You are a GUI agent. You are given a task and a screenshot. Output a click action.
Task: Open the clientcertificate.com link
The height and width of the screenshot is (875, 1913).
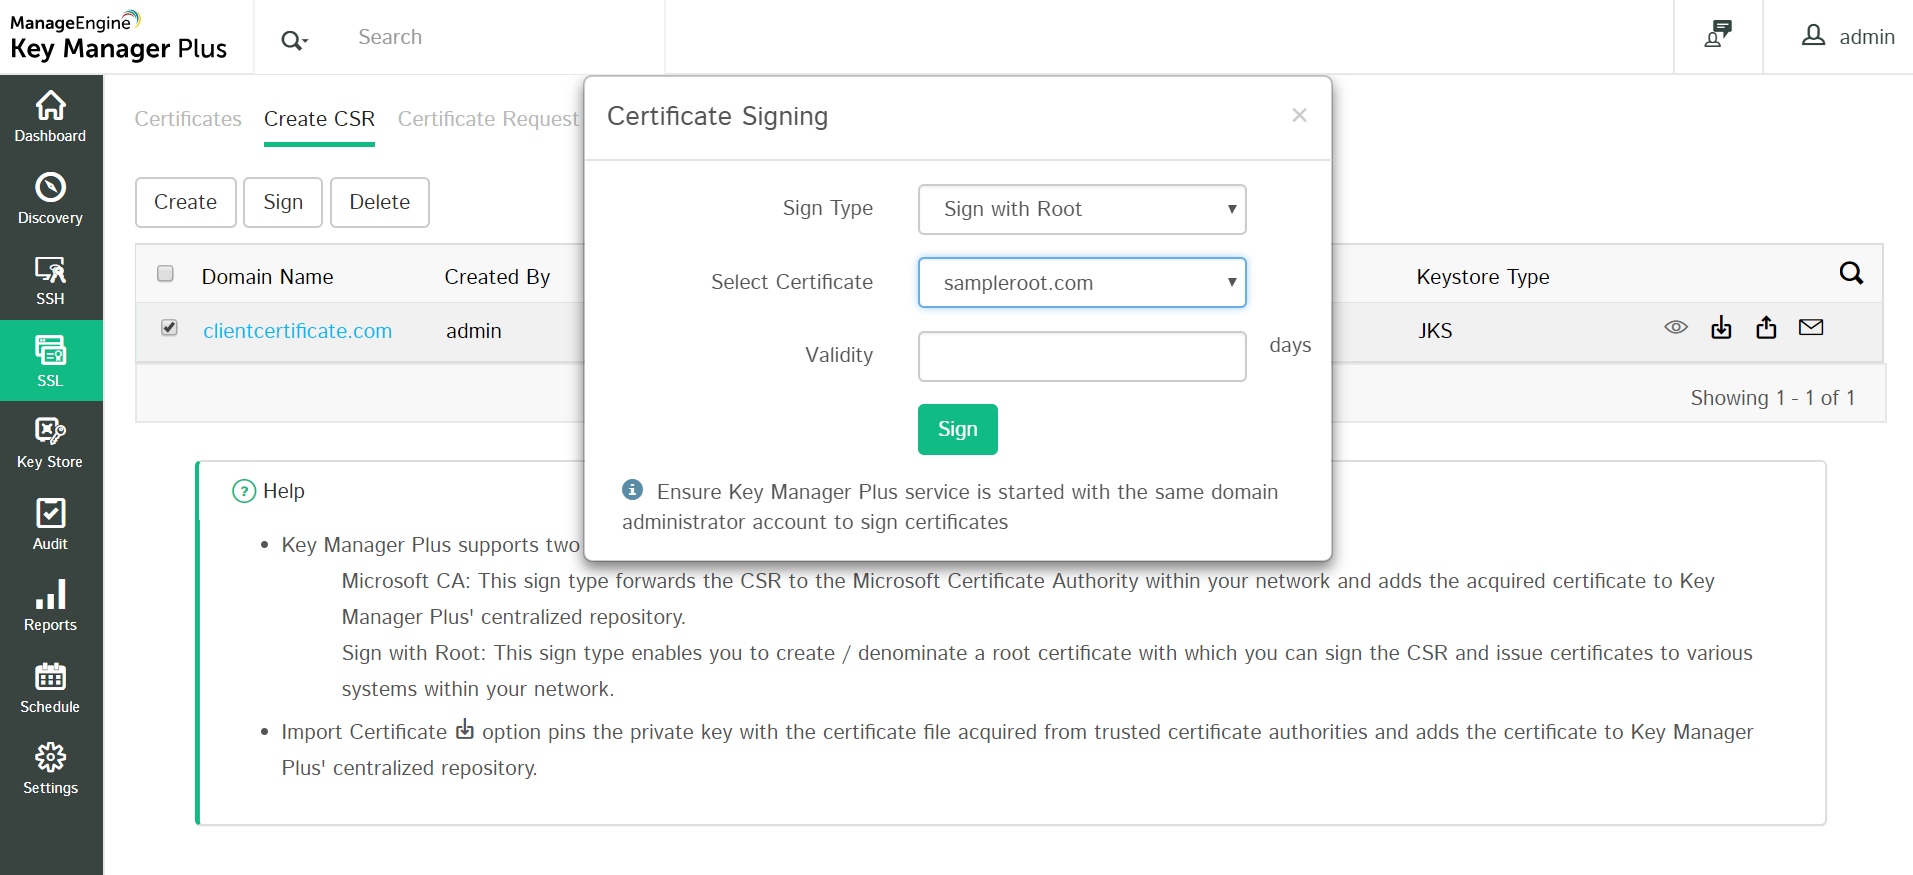click(x=297, y=331)
